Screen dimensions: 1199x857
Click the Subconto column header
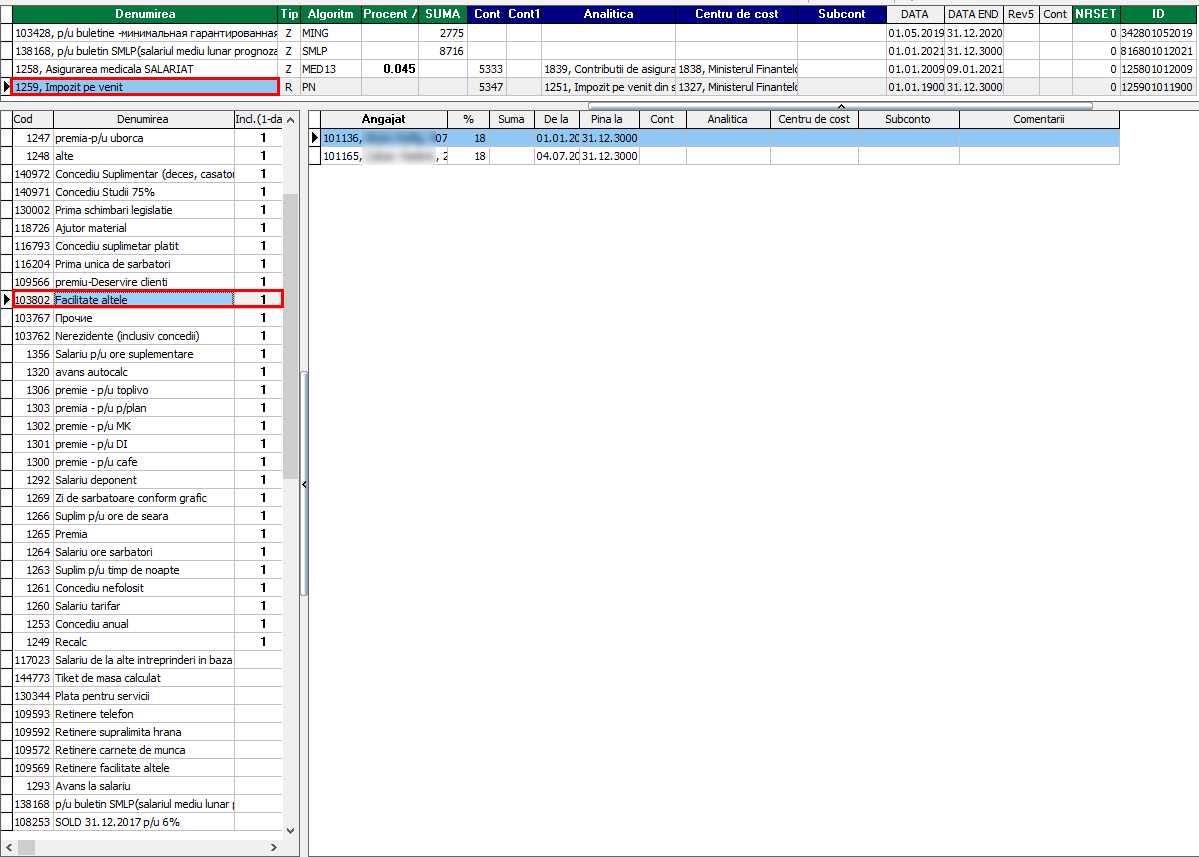pos(908,119)
